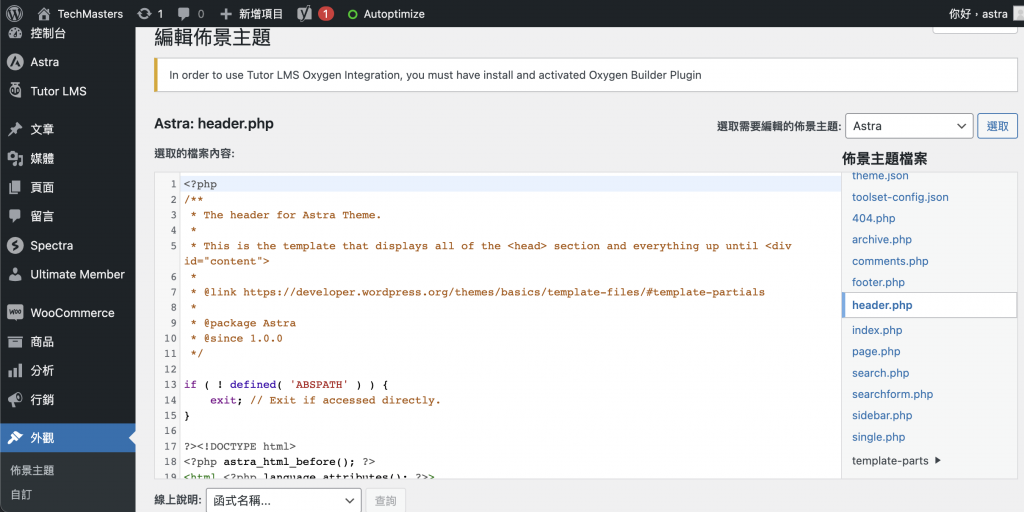Viewport: 1024px width, 512px height.
Task: Open index.php in theme files
Action: click(877, 330)
